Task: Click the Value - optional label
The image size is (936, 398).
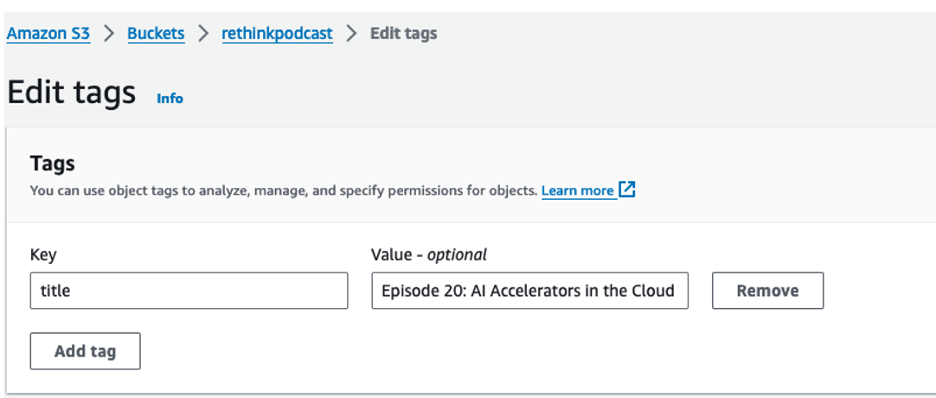Action: pyautogui.click(x=429, y=255)
